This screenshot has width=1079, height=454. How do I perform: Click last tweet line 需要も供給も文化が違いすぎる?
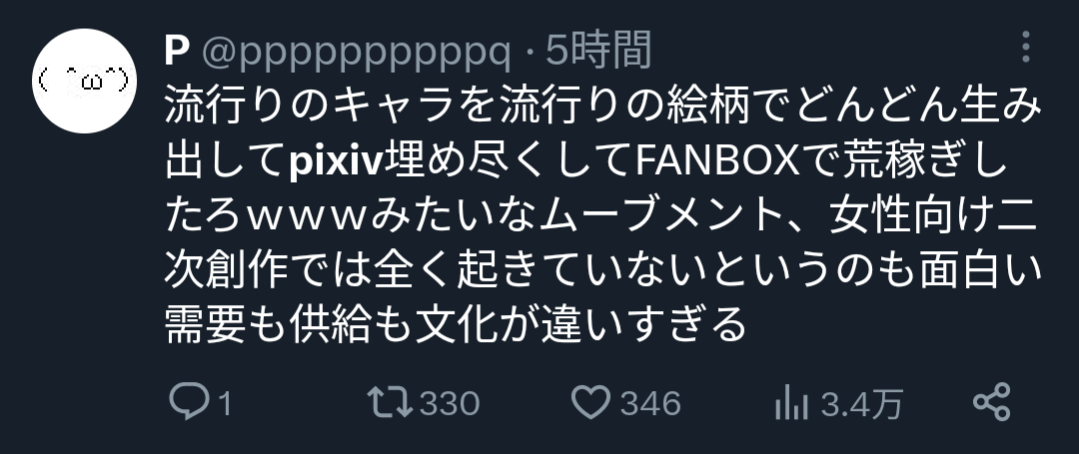coord(456,324)
